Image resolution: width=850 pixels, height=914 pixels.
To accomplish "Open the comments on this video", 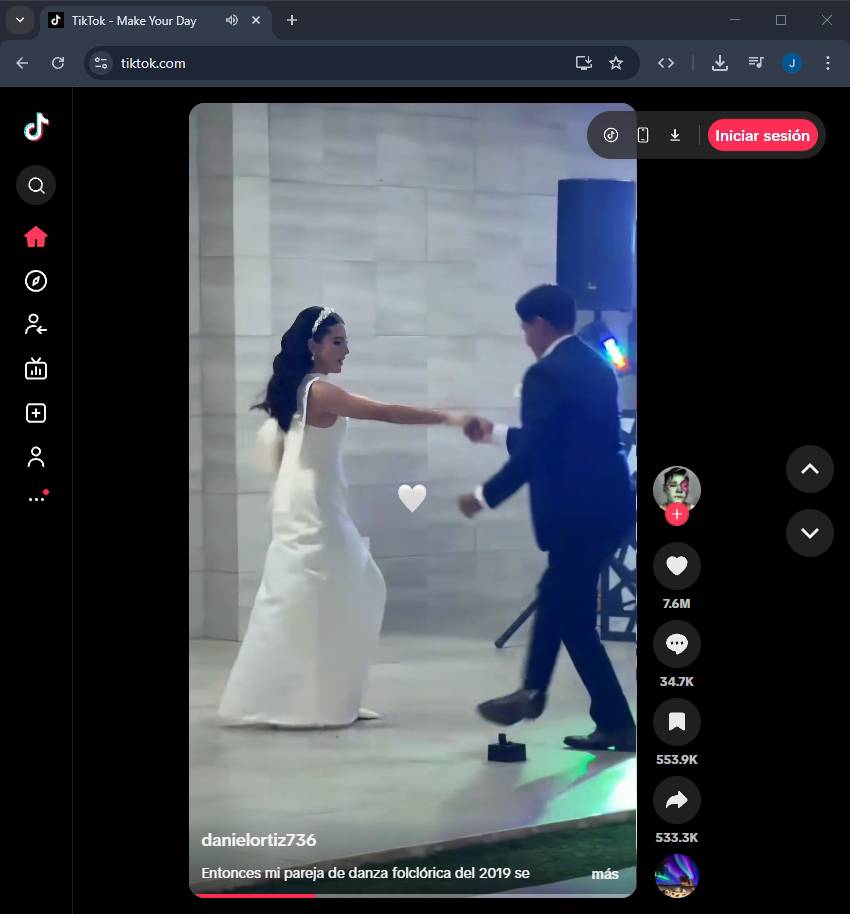I will pyautogui.click(x=677, y=644).
